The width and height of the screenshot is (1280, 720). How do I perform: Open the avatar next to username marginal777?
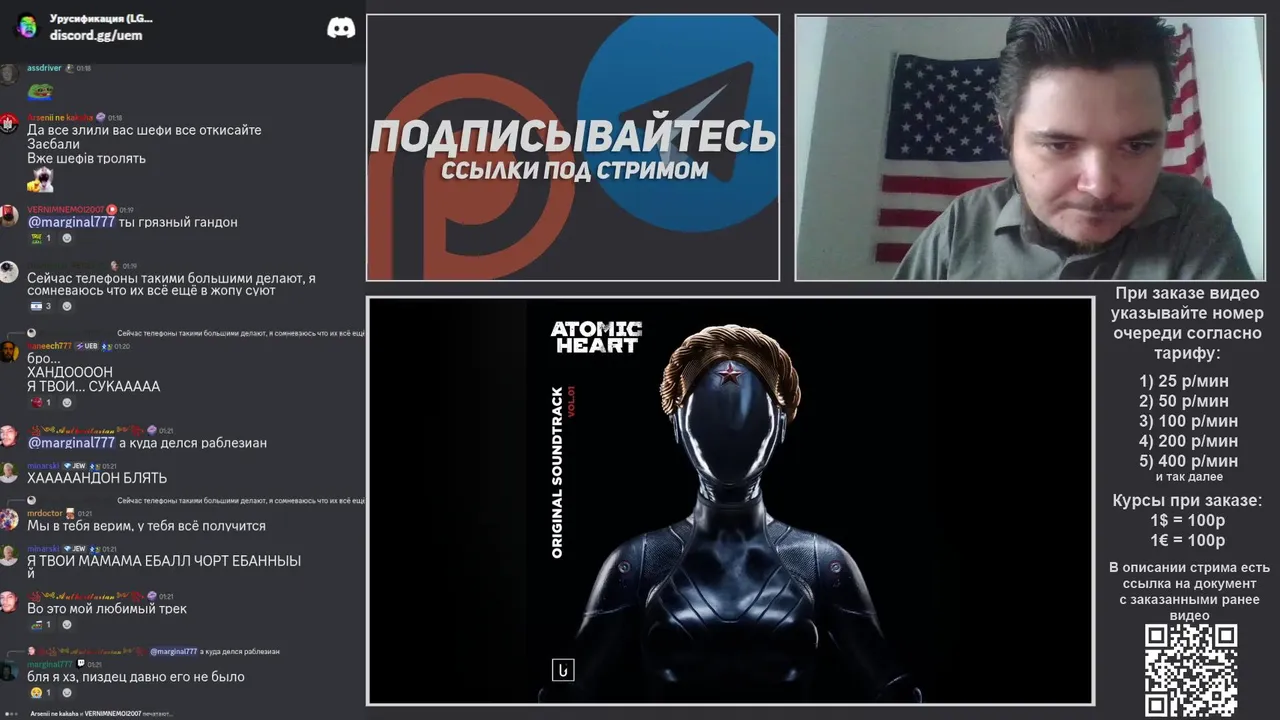coord(9,670)
